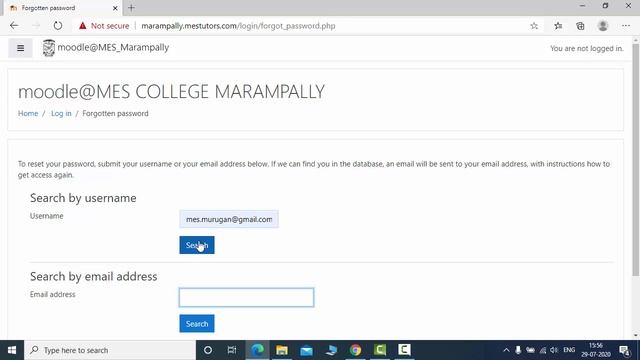Open the hamburger side menu
Screen dimensions: 640x360
click(x=20, y=48)
